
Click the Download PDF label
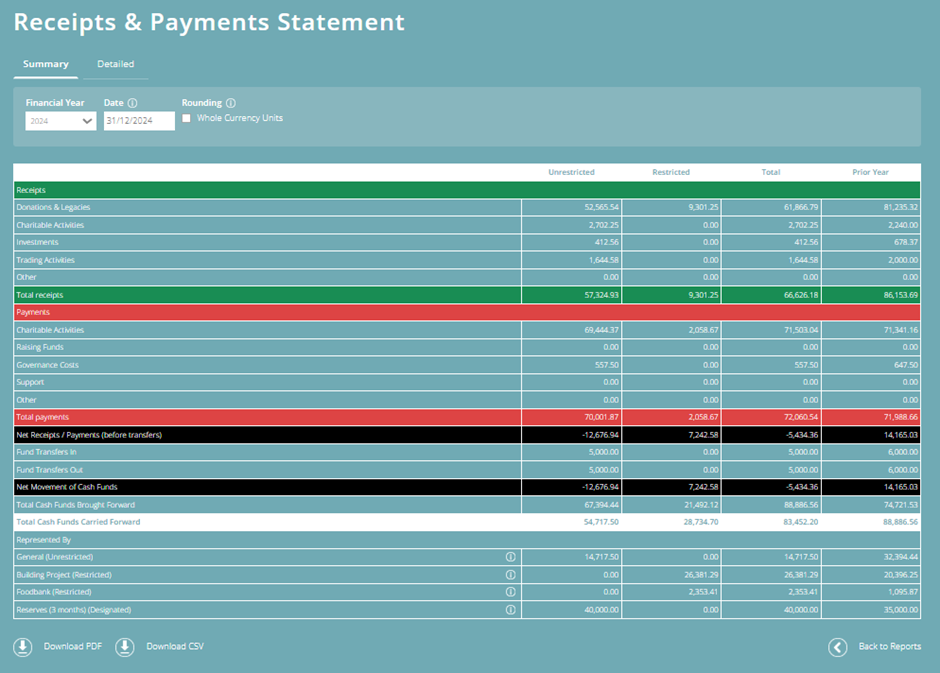click(71, 647)
